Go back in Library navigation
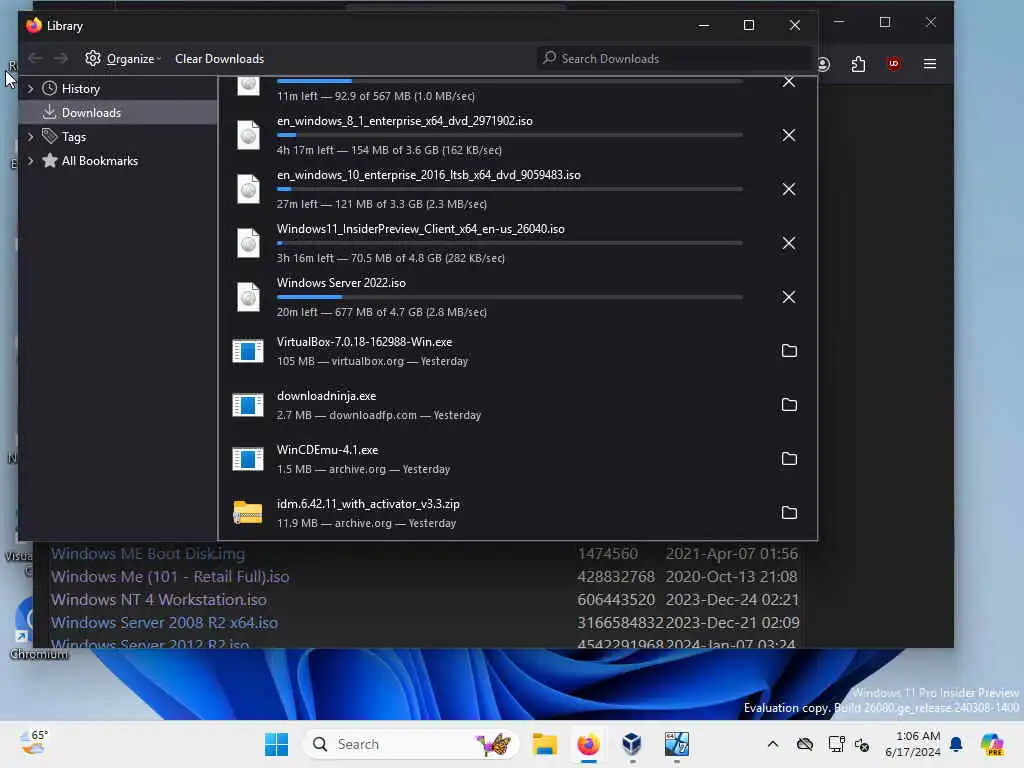1024x768 pixels. (x=35, y=59)
